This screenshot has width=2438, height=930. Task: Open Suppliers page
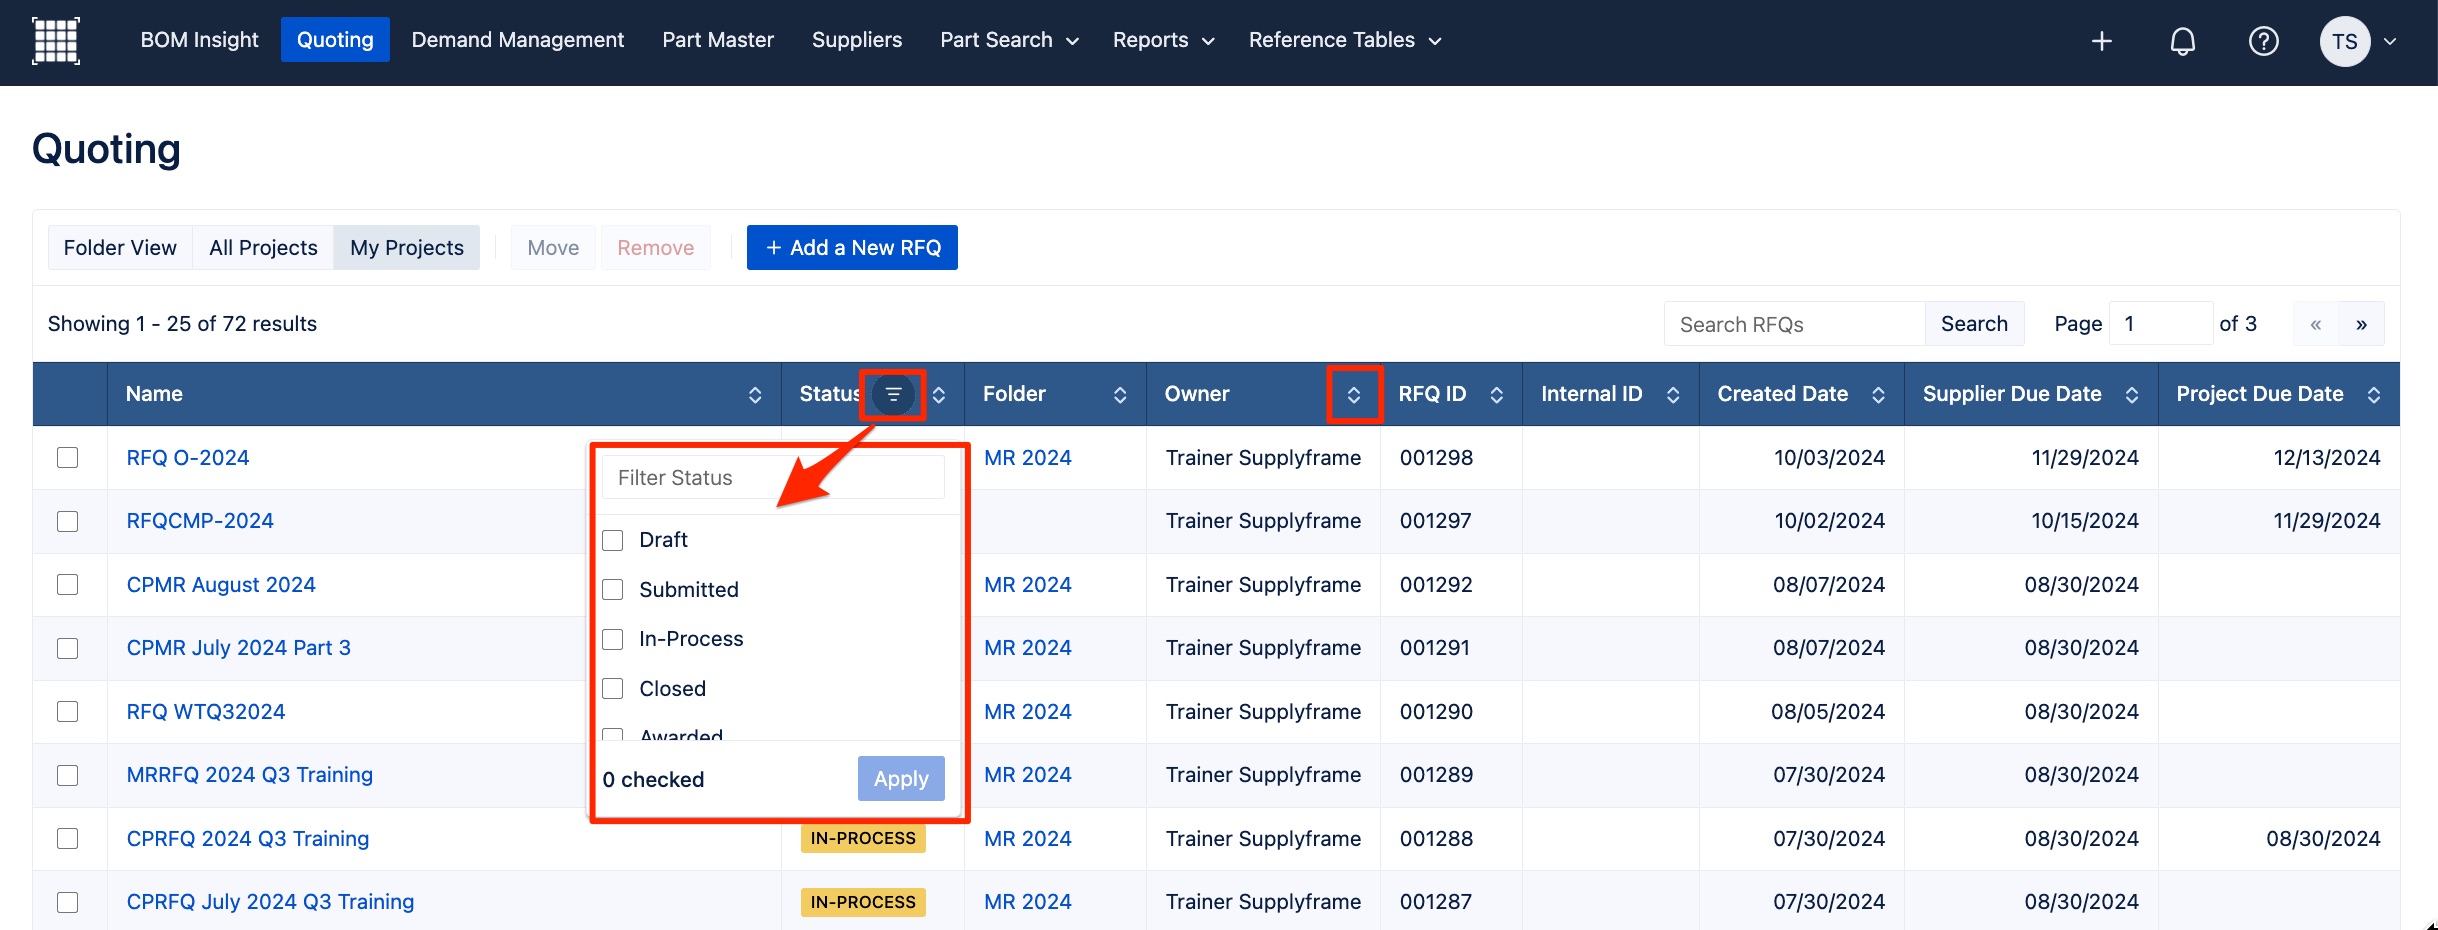coord(857,40)
